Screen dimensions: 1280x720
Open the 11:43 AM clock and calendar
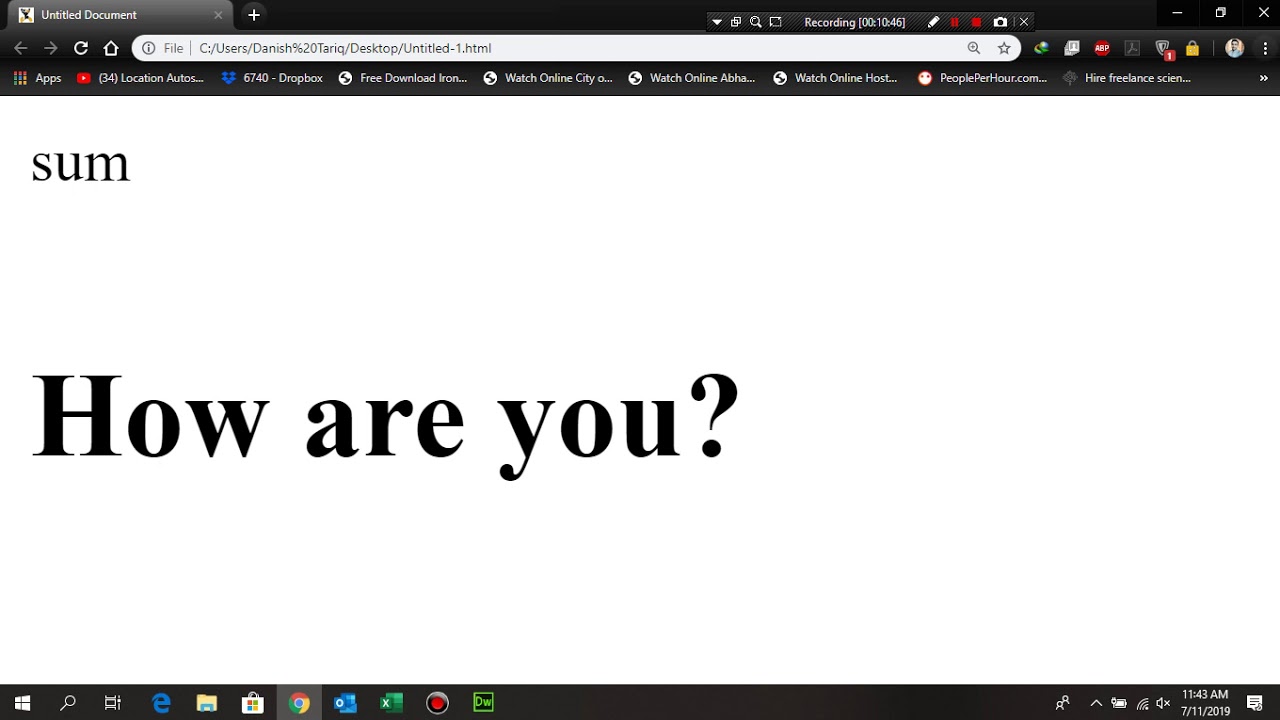pos(1205,703)
